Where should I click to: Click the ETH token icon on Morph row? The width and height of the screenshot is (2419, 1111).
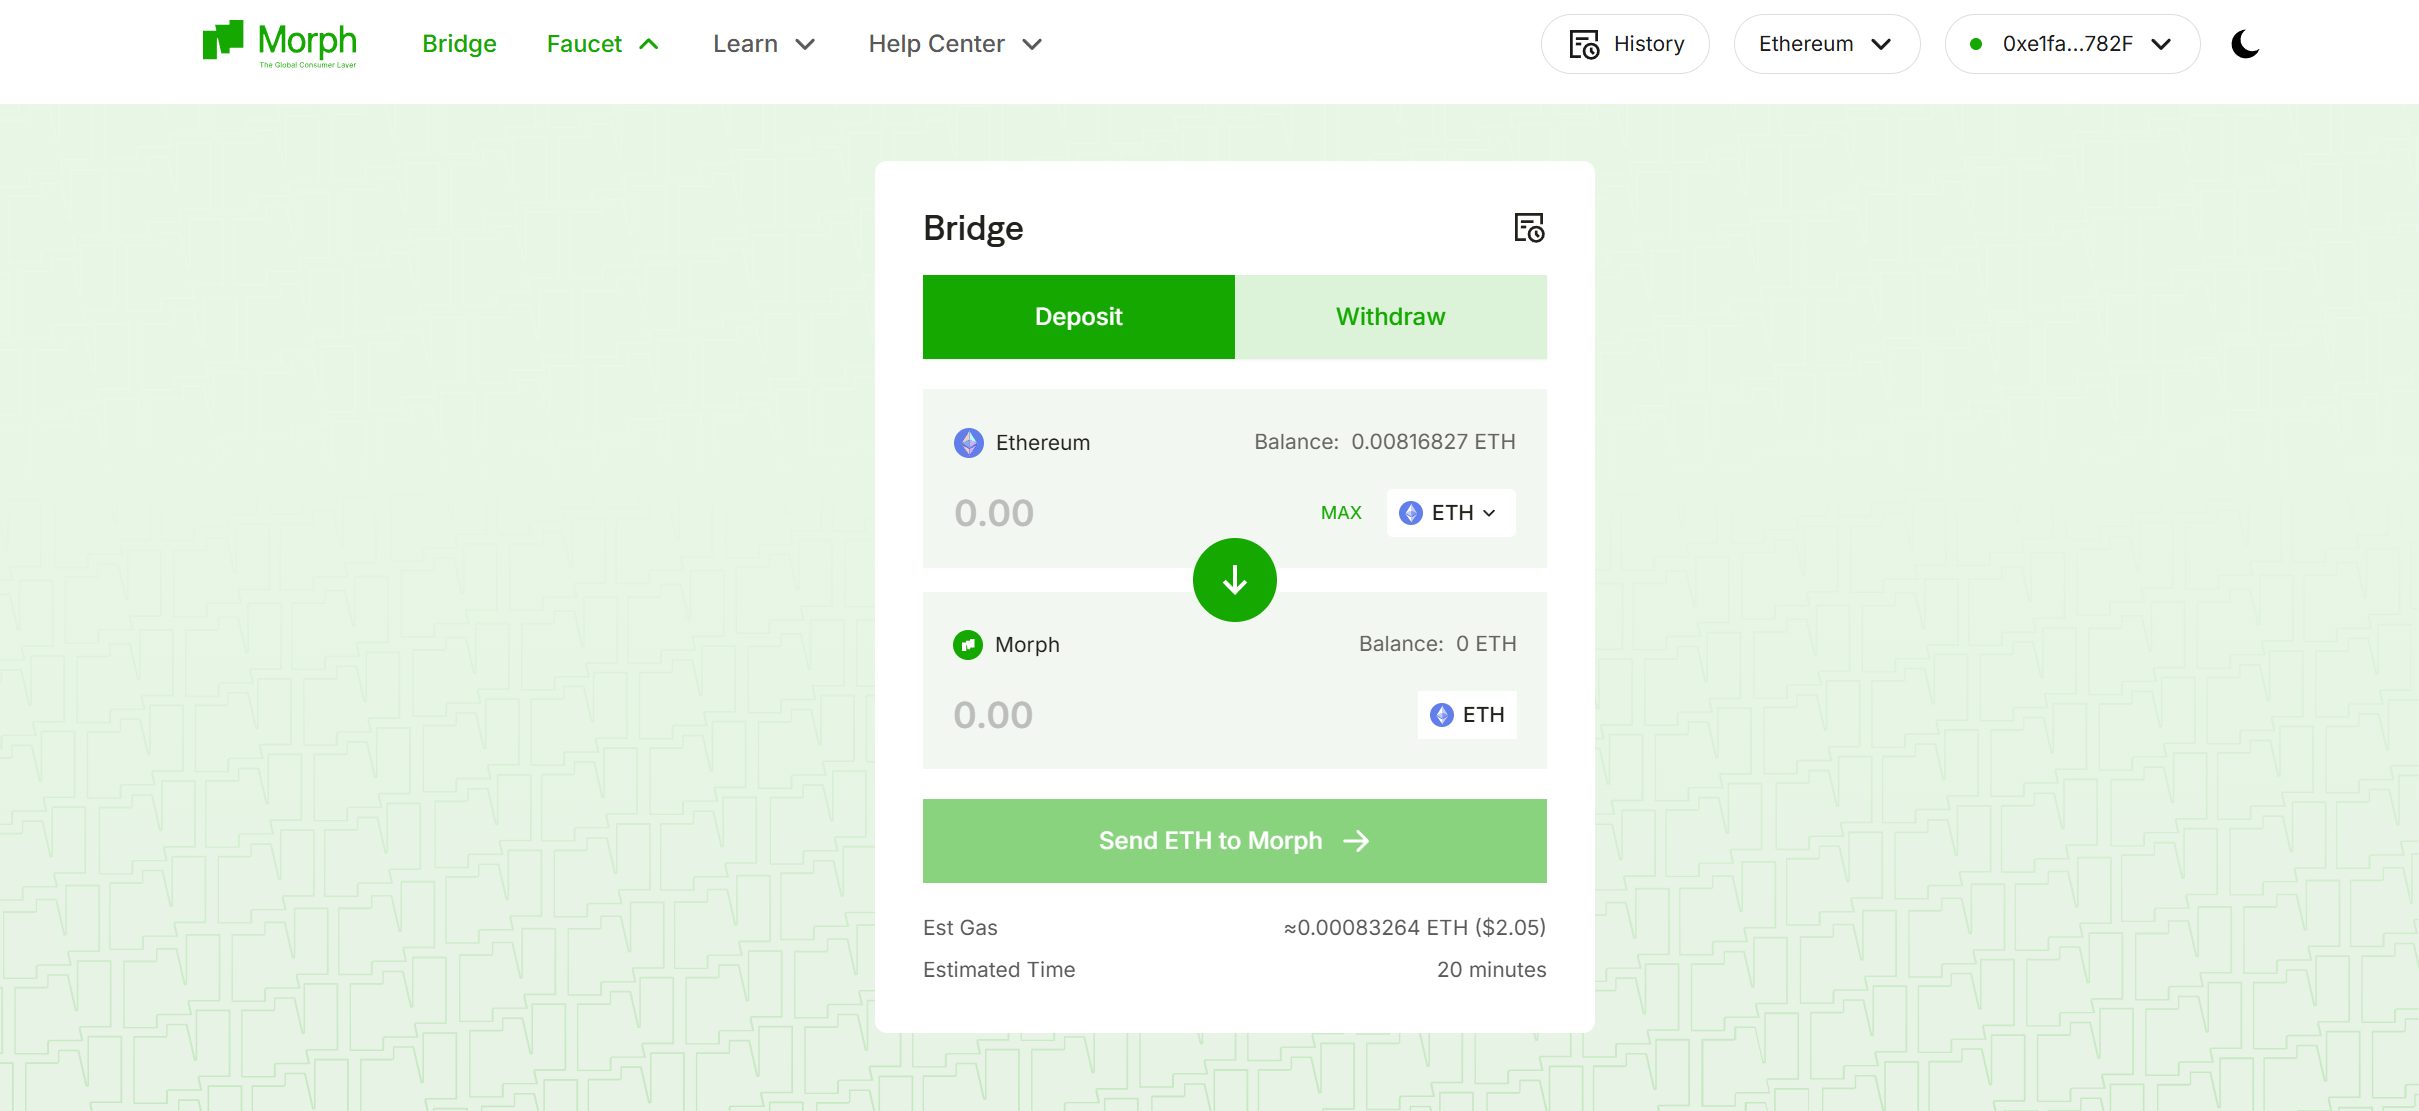click(1441, 714)
